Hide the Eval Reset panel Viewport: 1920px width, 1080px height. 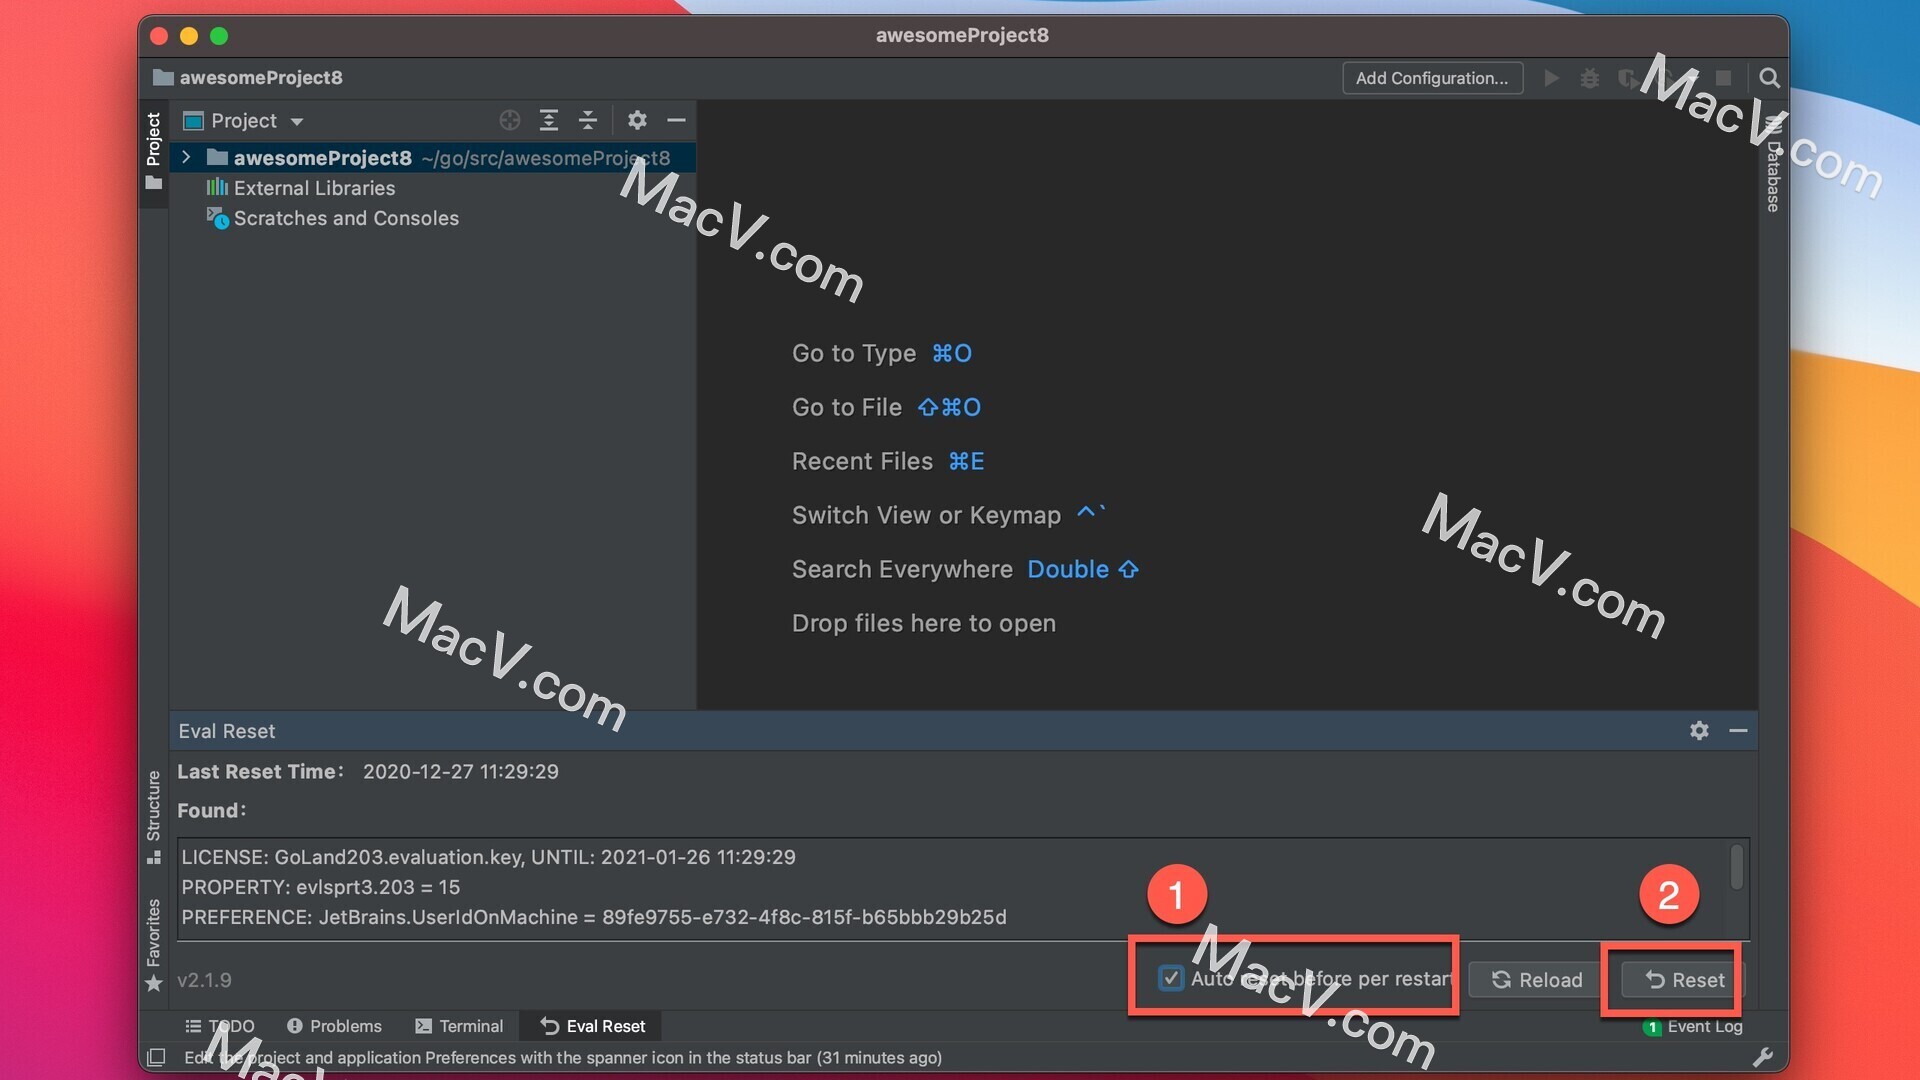tap(1738, 731)
